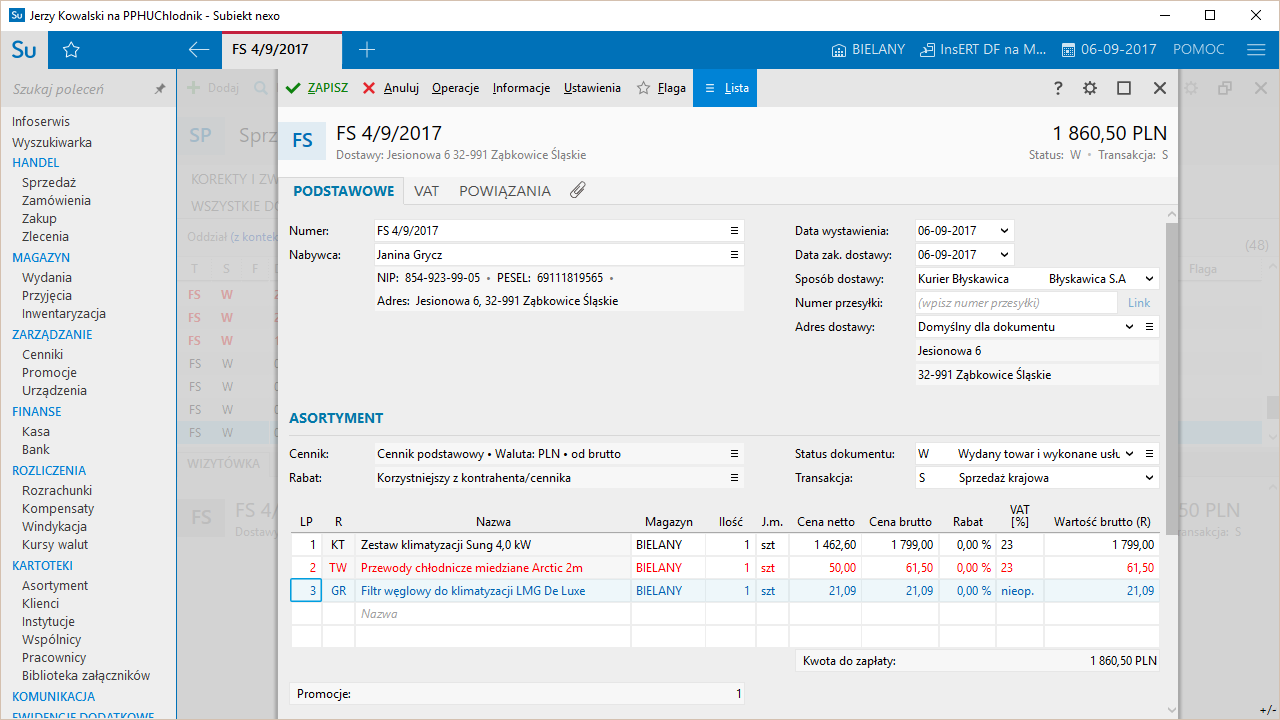The image size is (1280, 720).
Task: Open attachments paperclip tab
Action: (x=577, y=191)
